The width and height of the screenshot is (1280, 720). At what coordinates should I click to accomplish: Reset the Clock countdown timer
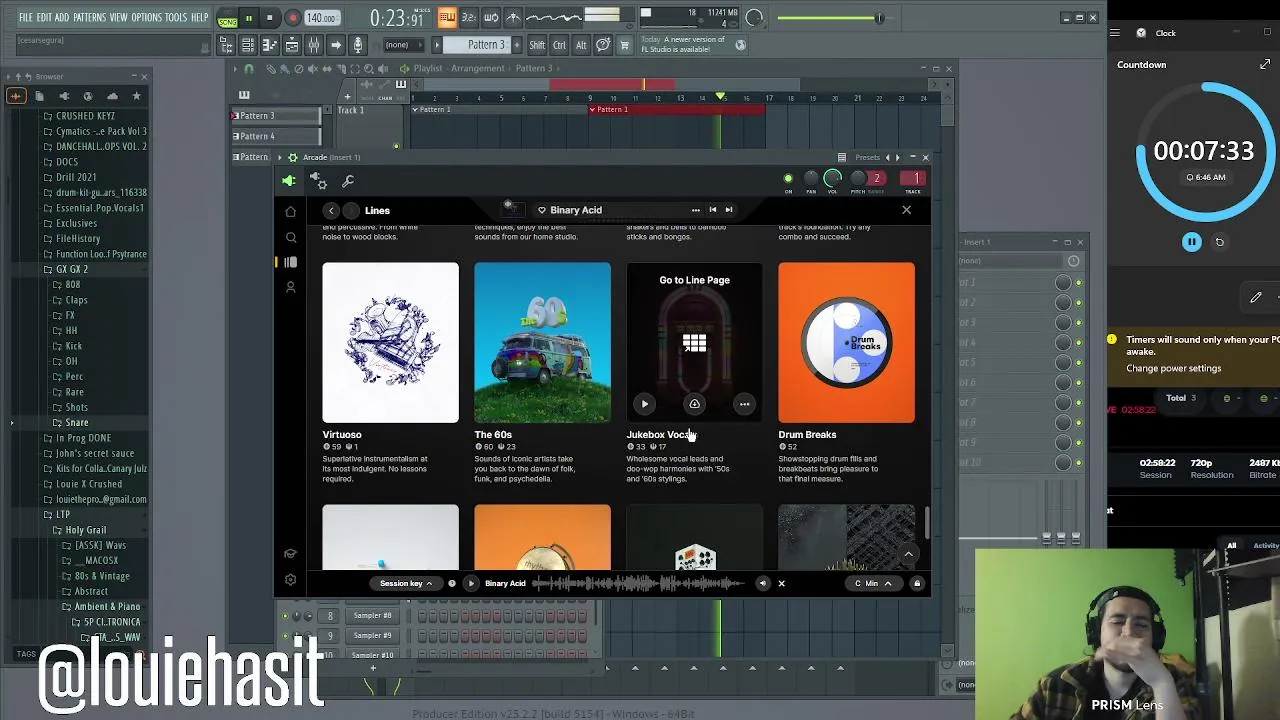point(1219,242)
